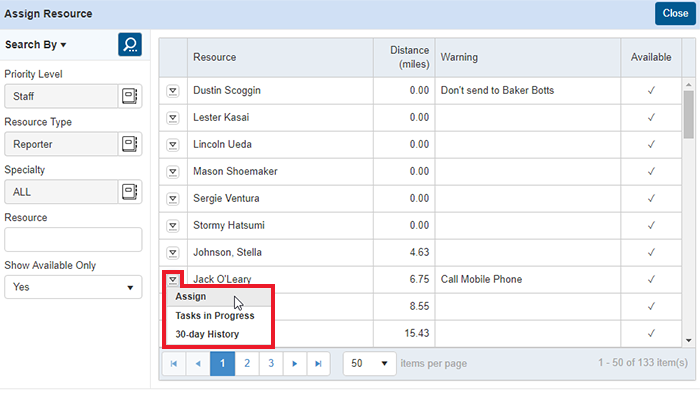Click scrollbar down arrow
This screenshot has height=393, width=700.
(x=688, y=341)
